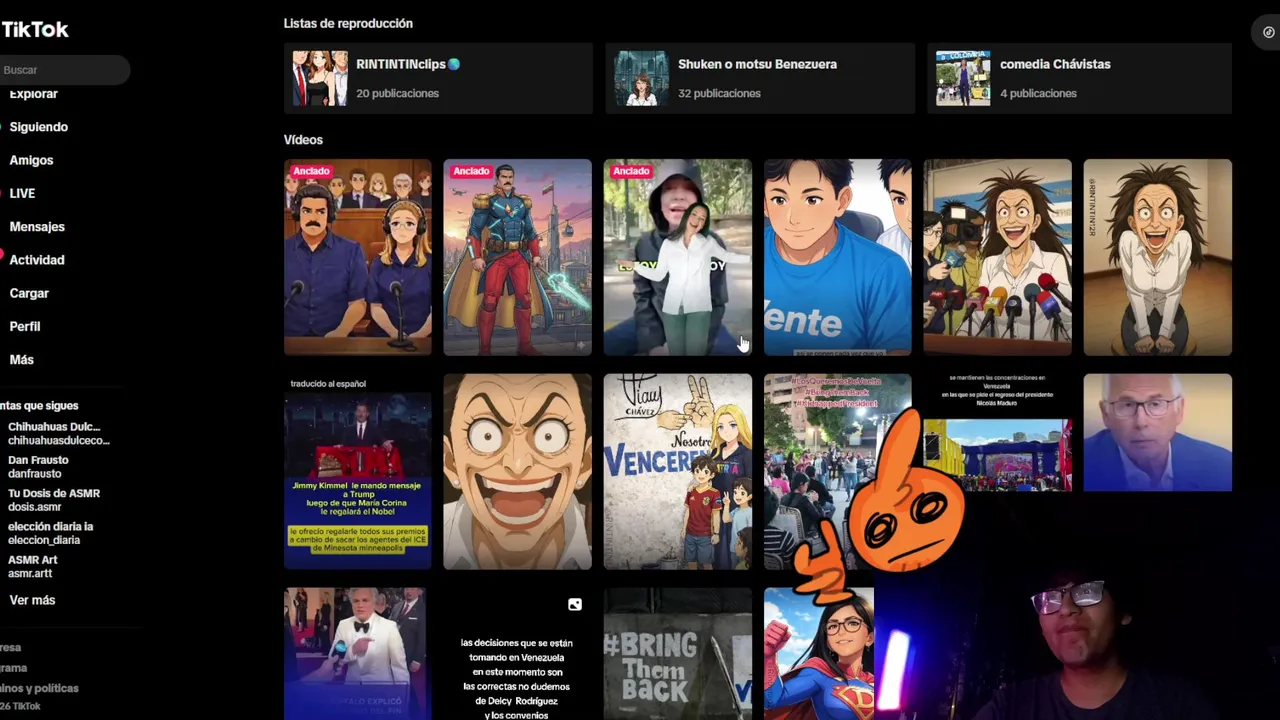Click comedia Chávistas playlist cover thumbnail
Screen dimensions: 1280x720
pyautogui.click(x=963, y=78)
